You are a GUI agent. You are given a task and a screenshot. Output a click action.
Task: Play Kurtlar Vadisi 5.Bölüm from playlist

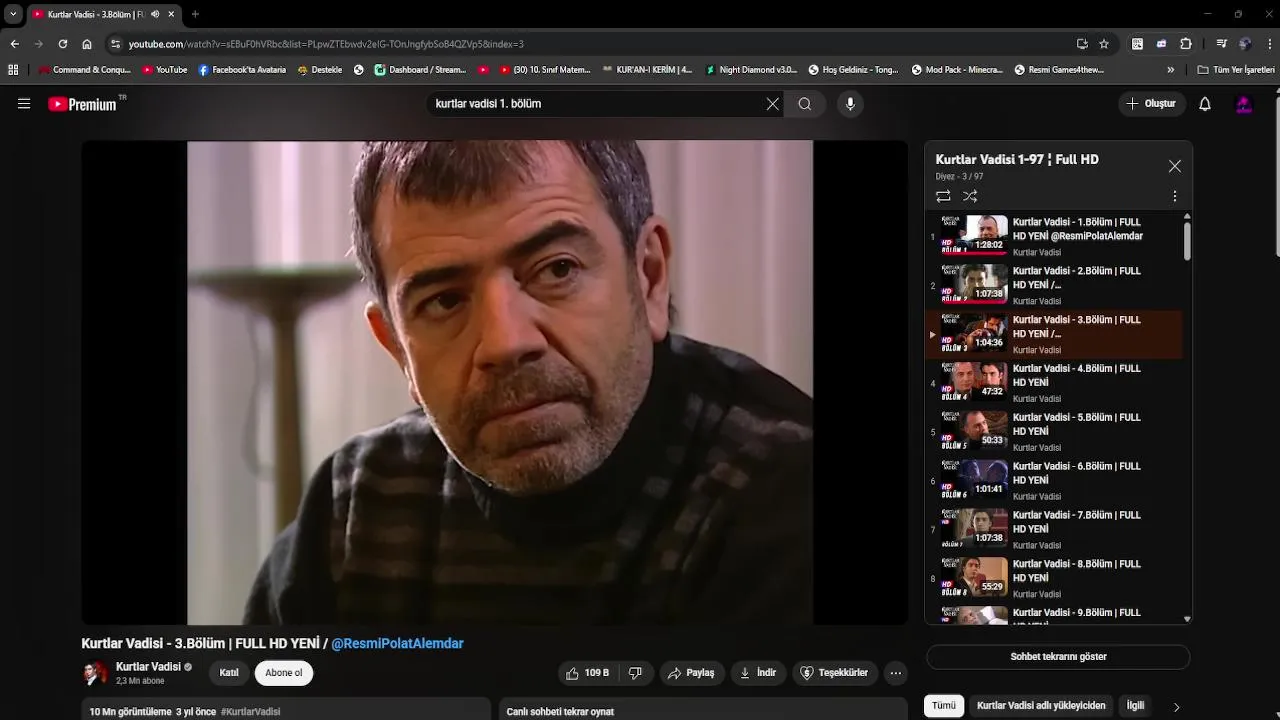1054,433
